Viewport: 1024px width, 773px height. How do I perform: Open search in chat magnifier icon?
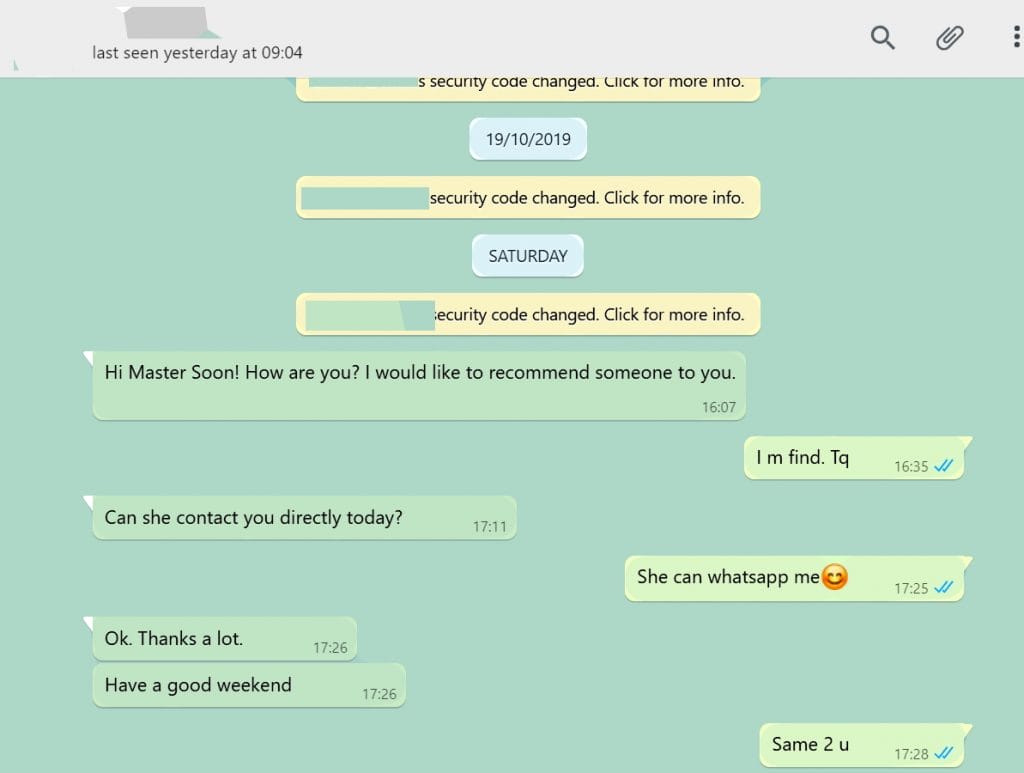pos(882,37)
